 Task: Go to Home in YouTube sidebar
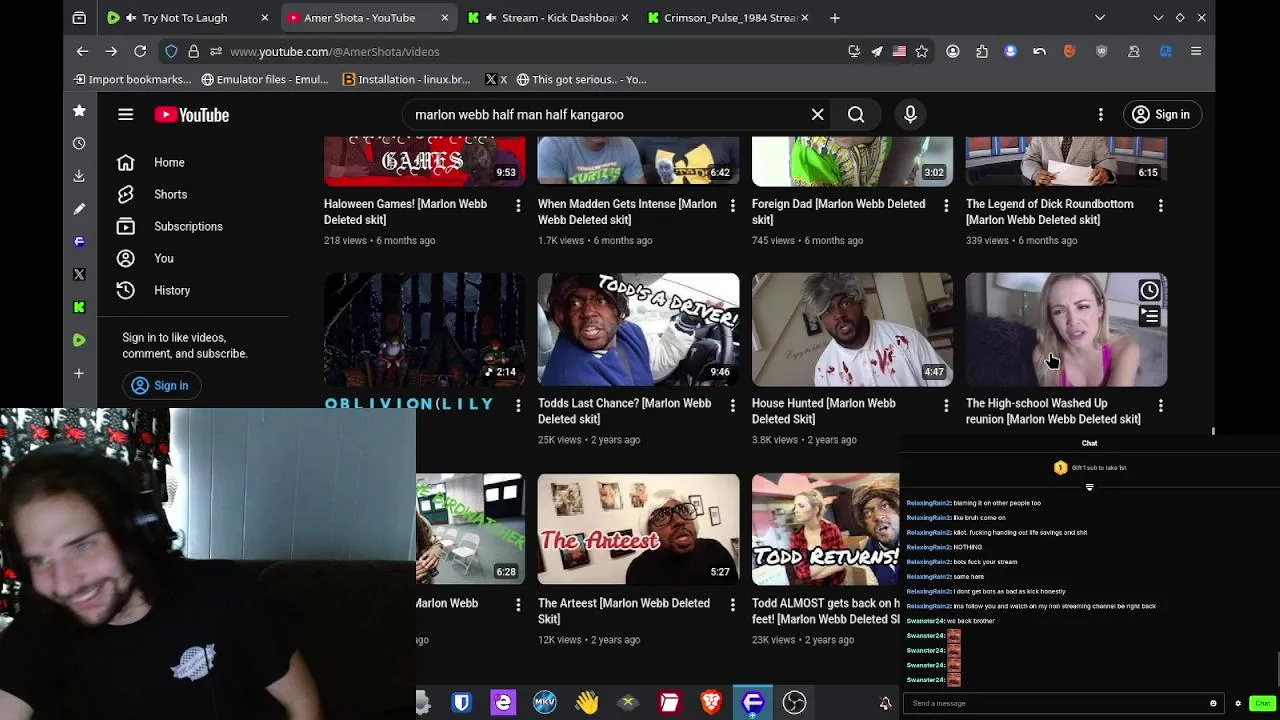coord(169,162)
